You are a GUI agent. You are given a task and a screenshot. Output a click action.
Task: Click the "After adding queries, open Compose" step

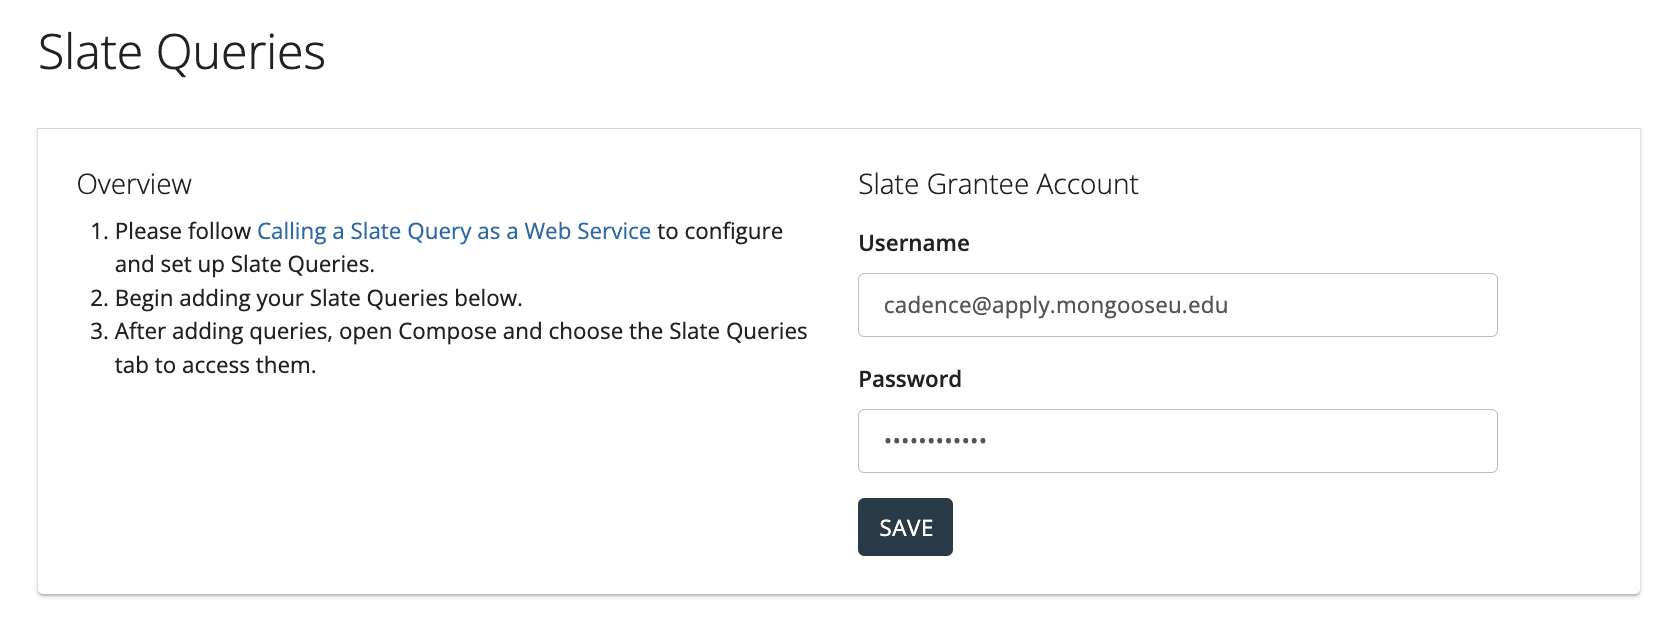[460, 331]
